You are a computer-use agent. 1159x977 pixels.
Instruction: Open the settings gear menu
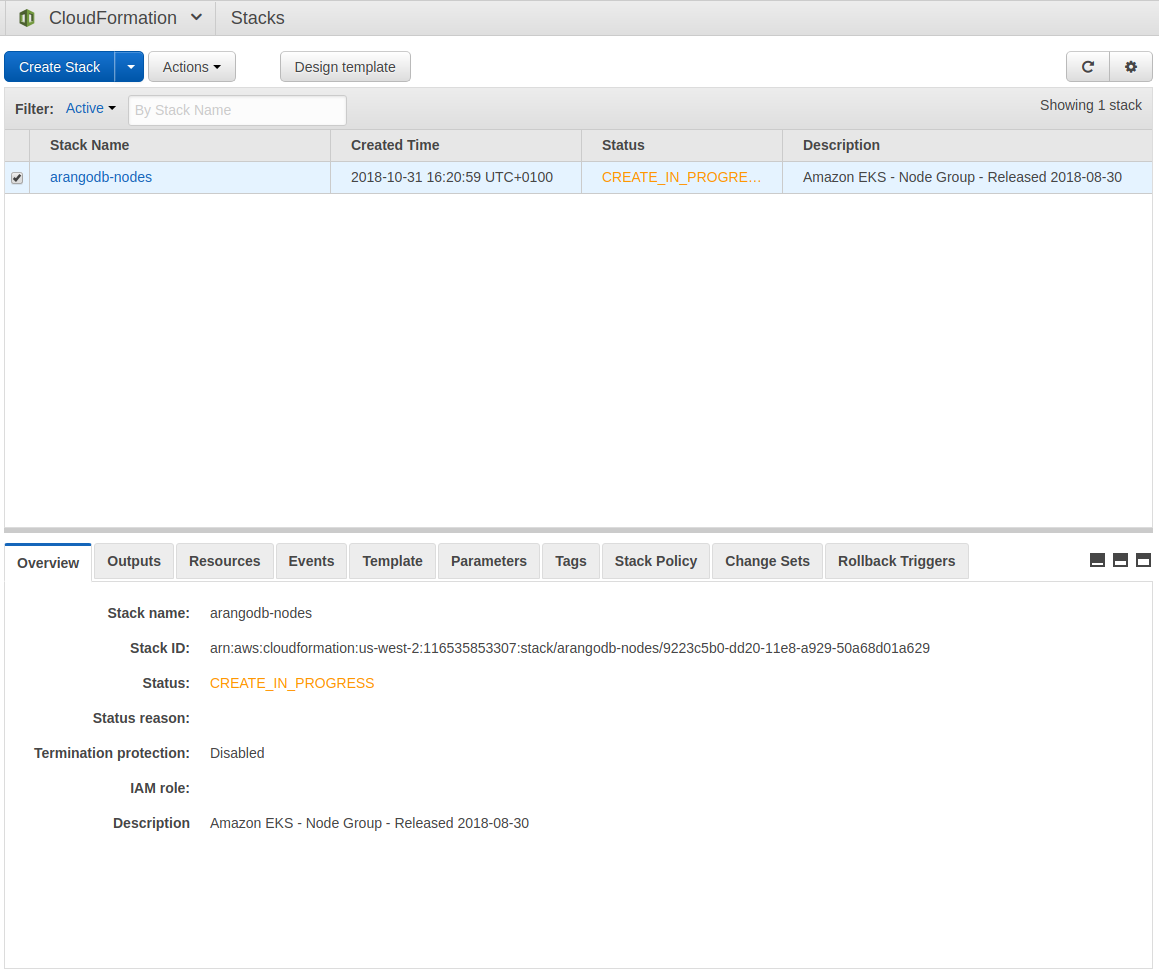click(x=1131, y=67)
